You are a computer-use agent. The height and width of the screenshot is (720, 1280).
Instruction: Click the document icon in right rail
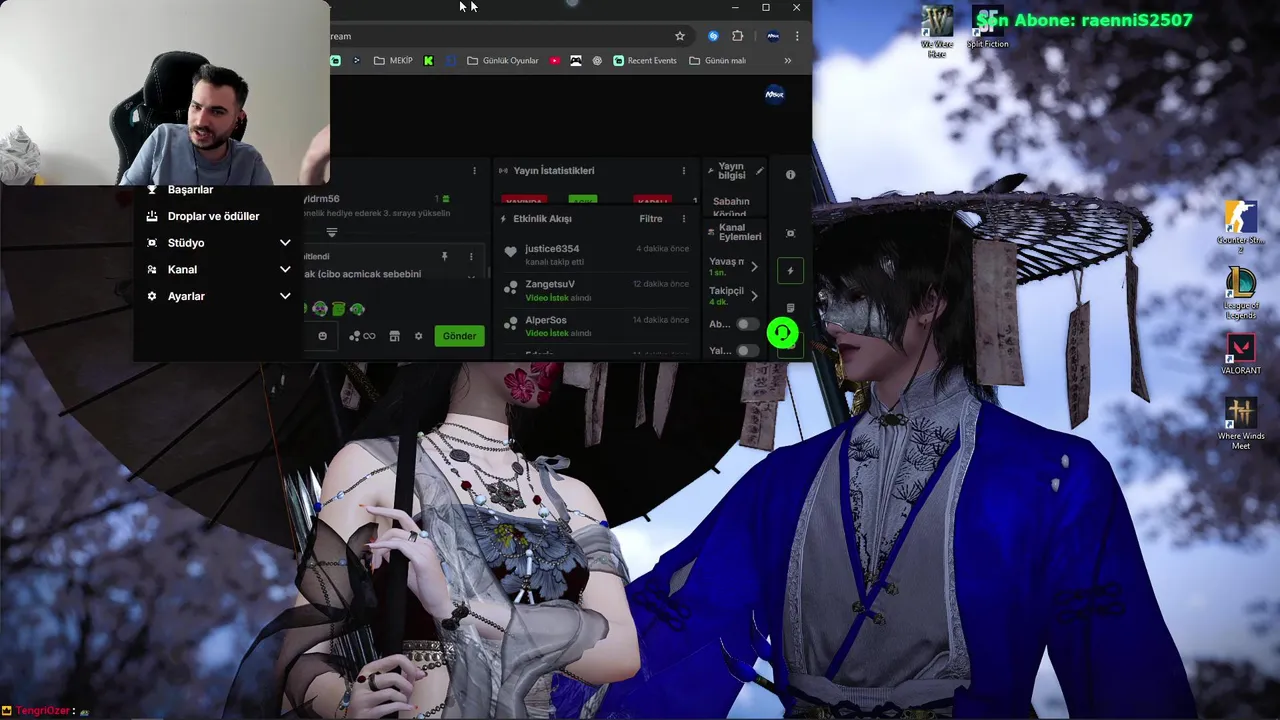790,308
